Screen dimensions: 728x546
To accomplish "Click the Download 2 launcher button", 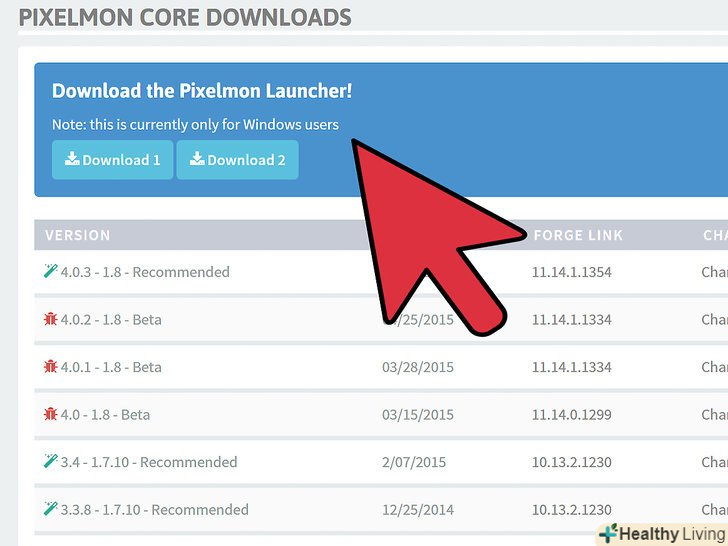I will [x=237, y=160].
